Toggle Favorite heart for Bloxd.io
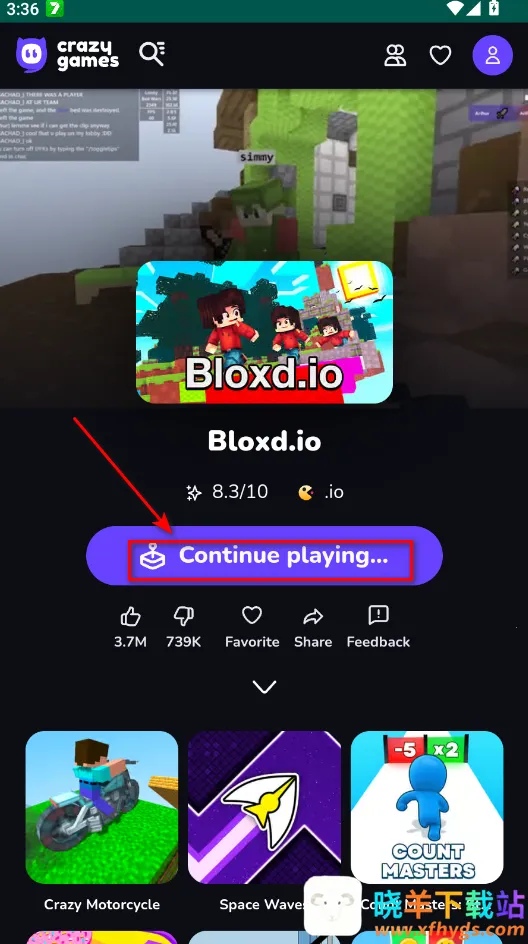Image resolution: width=528 pixels, height=944 pixels. (x=252, y=626)
